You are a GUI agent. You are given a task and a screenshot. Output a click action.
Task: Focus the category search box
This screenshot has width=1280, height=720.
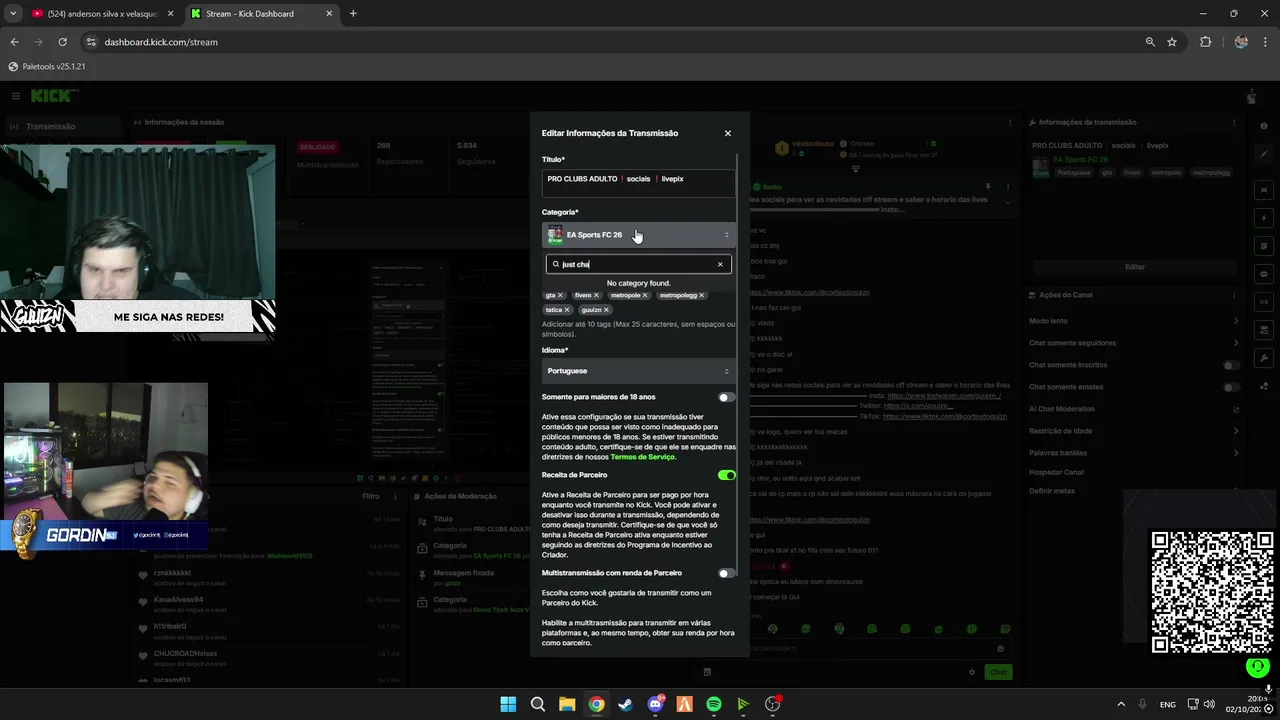(638, 264)
